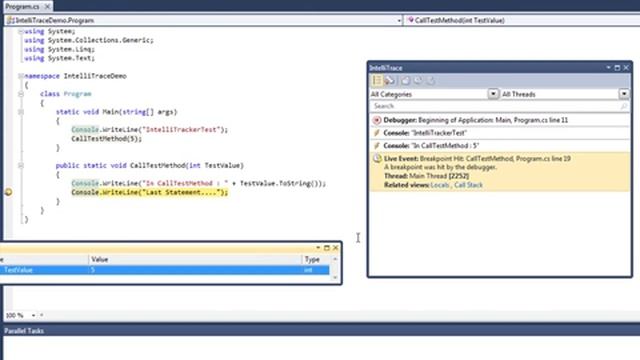Screen dimensions: 640x360
Task: Click the using System.Collections.Generic; line
Action: point(89,40)
